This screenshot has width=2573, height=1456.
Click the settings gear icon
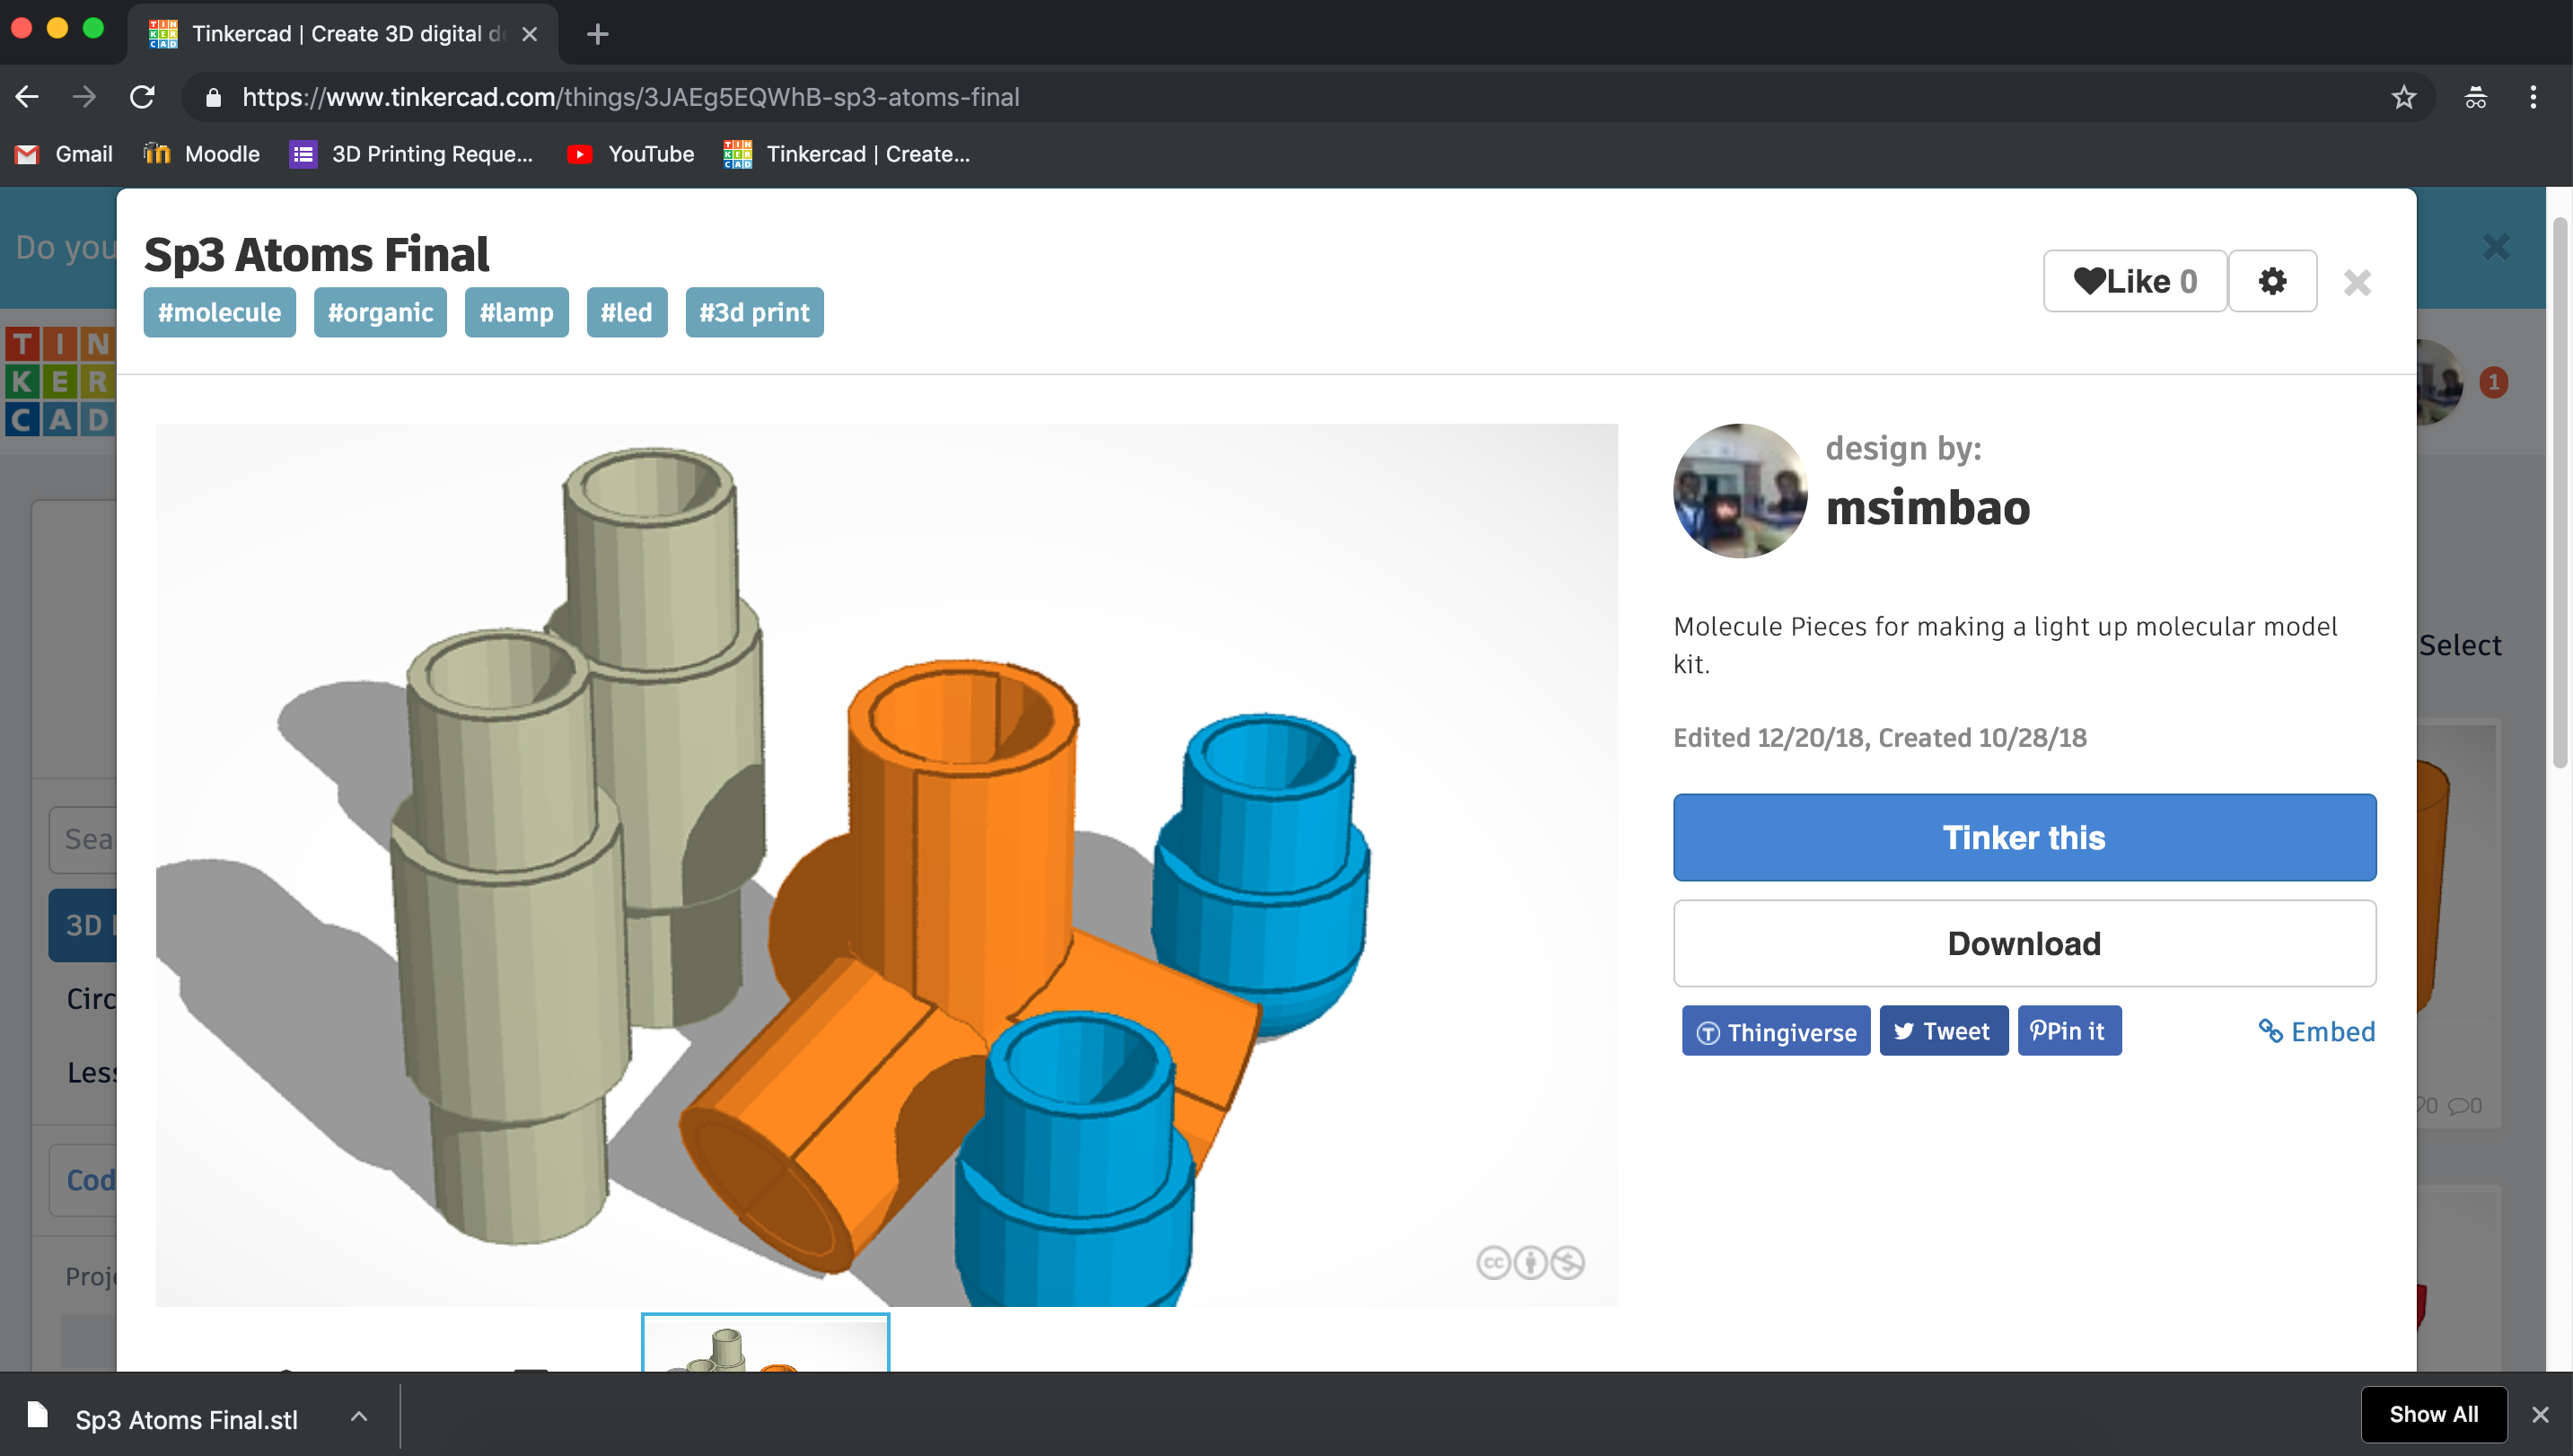coord(2271,281)
